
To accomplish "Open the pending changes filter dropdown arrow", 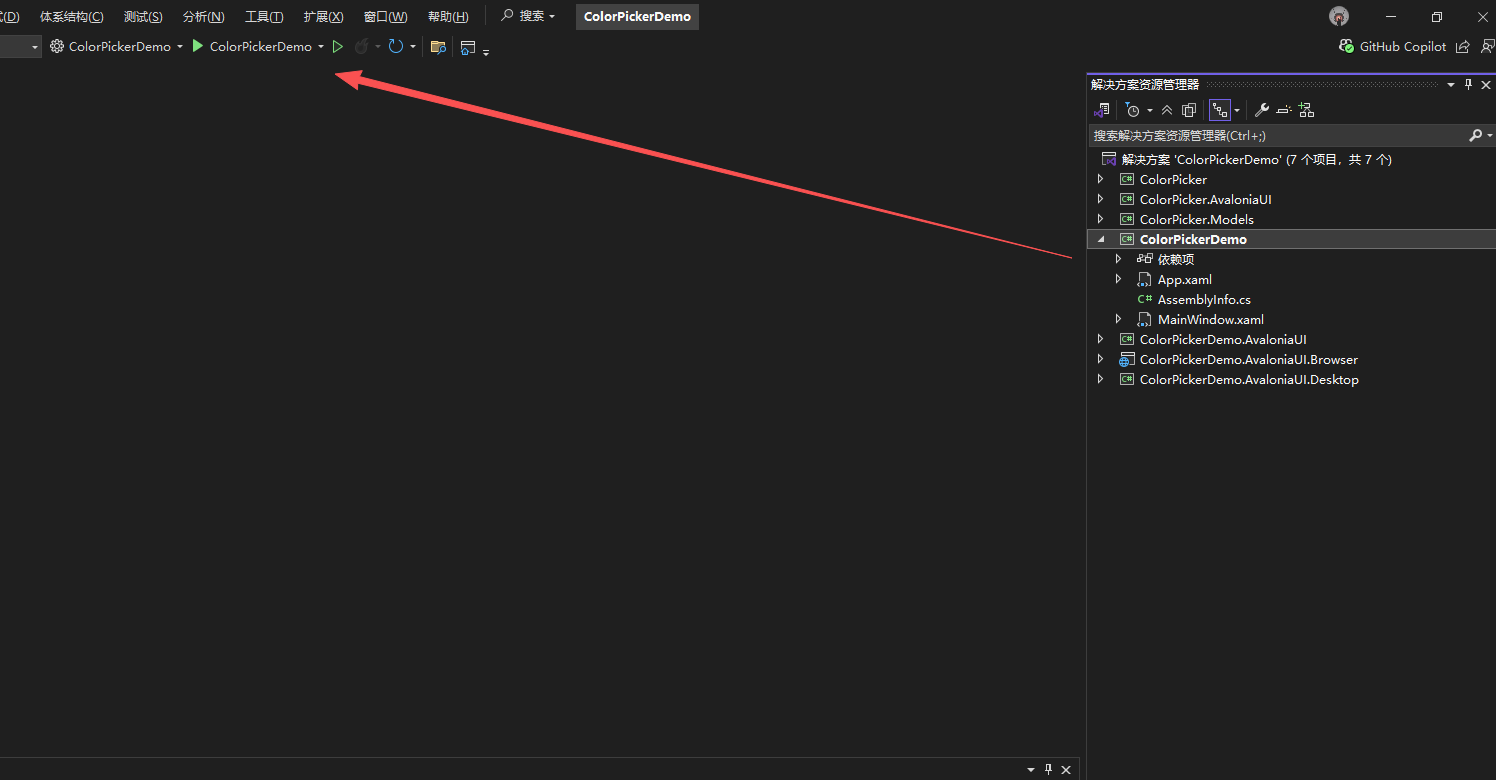I will coord(1150,110).
